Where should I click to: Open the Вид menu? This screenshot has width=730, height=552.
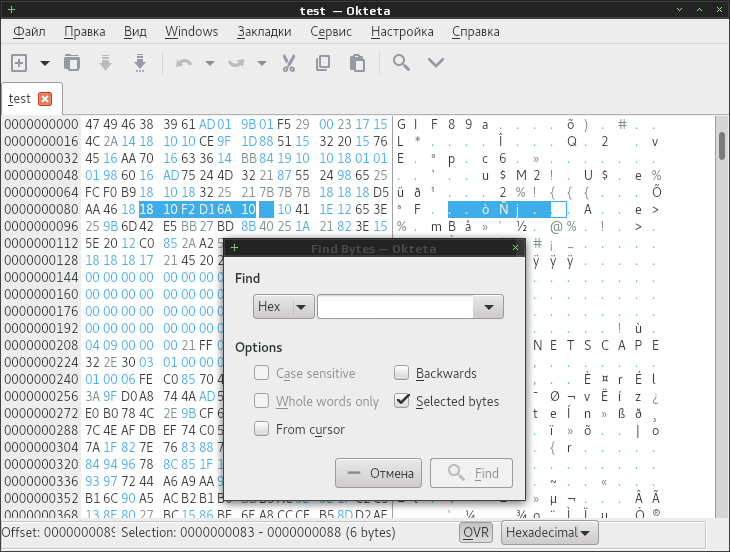click(135, 32)
